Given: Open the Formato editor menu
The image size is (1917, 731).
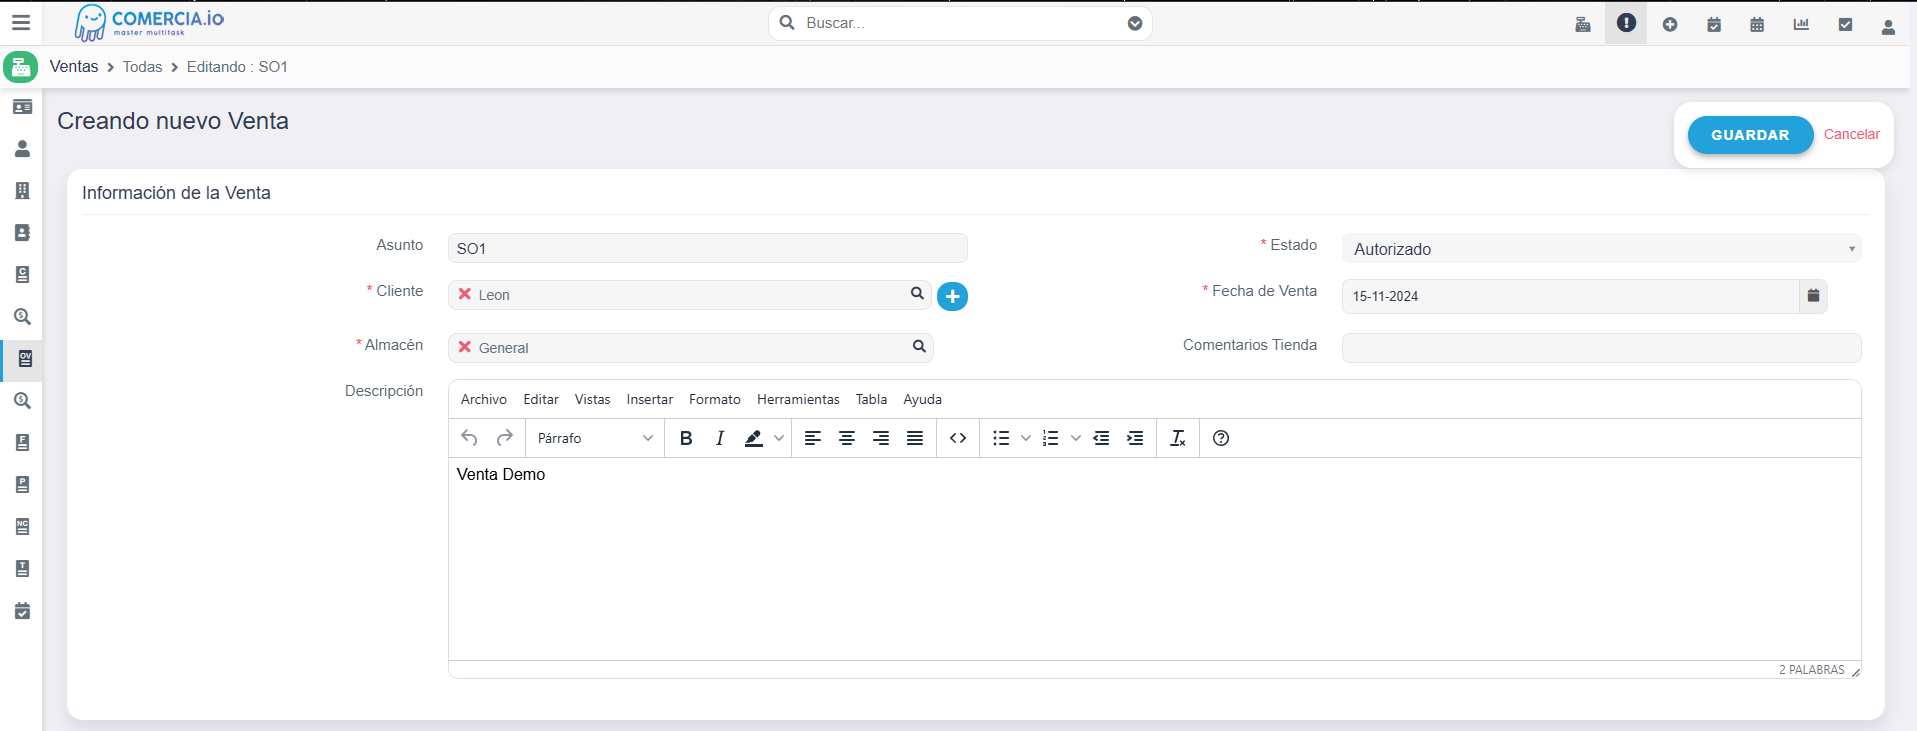Looking at the screenshot, I should (715, 399).
